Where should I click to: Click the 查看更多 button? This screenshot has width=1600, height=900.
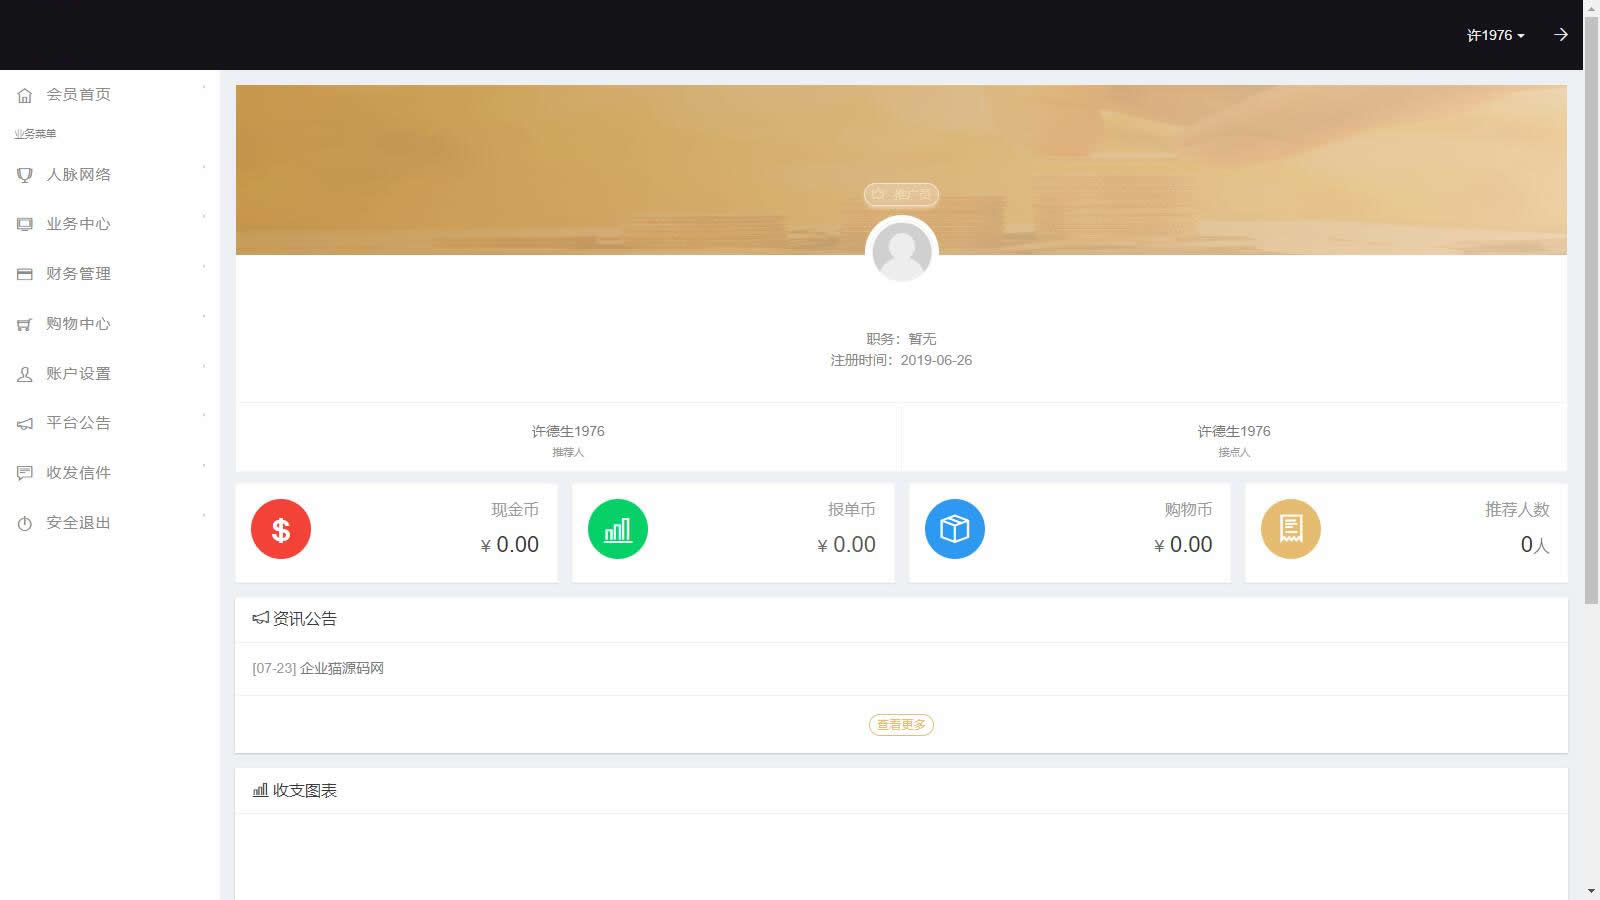(x=901, y=725)
